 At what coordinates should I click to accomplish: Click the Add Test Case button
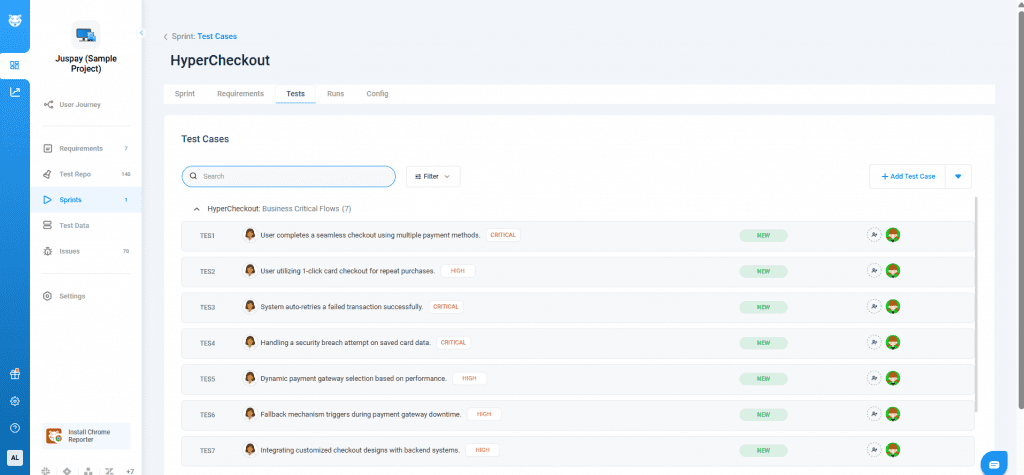(908, 176)
